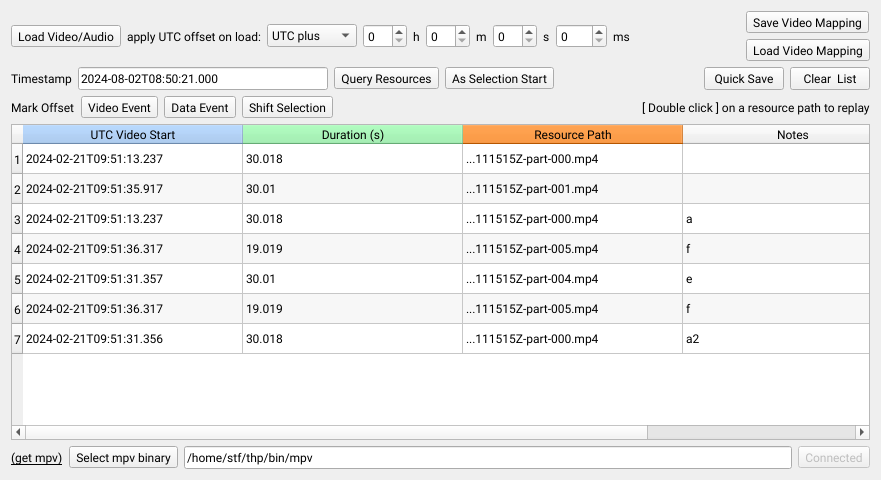Select start time 2024-02-21T09:51:31.357 cell
Image resolution: width=881 pixels, height=480 pixels.
133,279
